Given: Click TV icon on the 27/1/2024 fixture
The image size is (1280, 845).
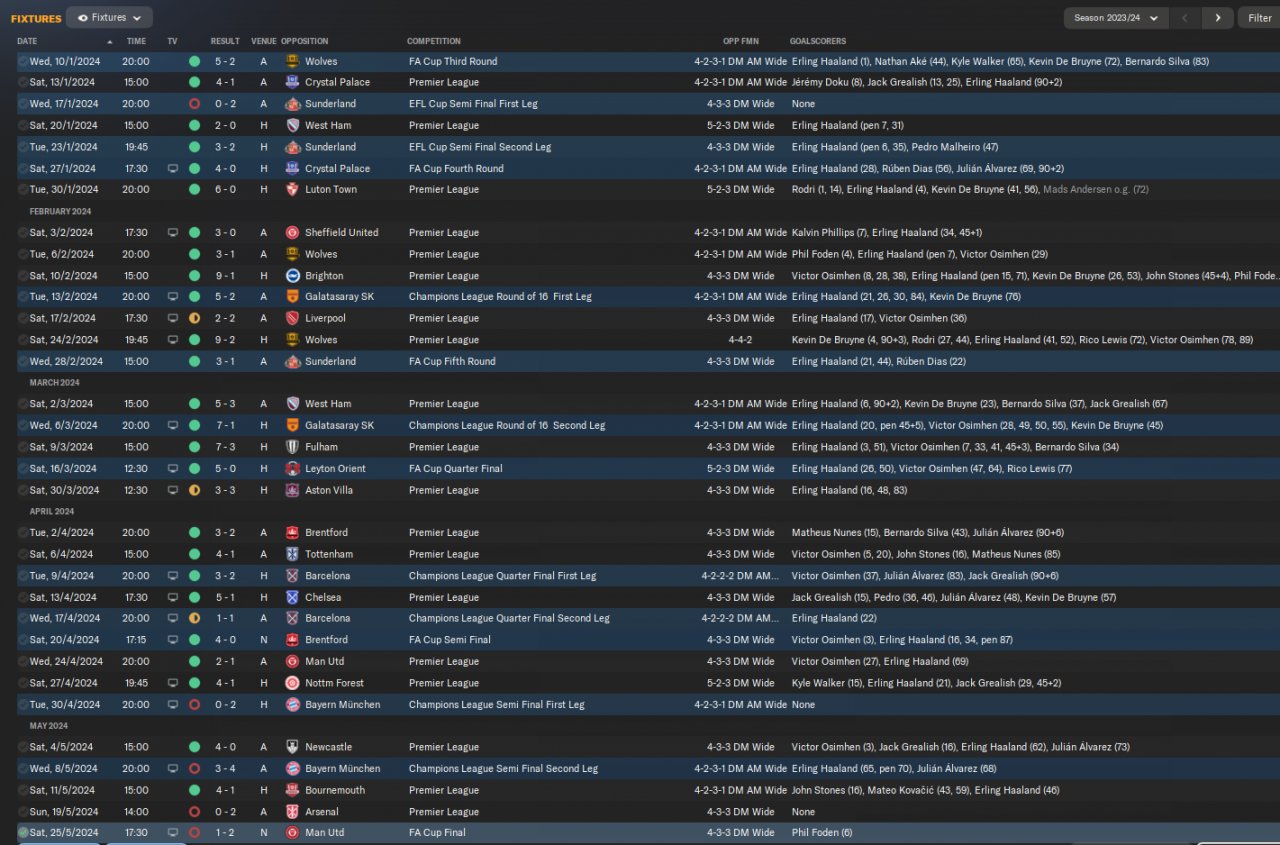Looking at the screenshot, I should [x=173, y=168].
